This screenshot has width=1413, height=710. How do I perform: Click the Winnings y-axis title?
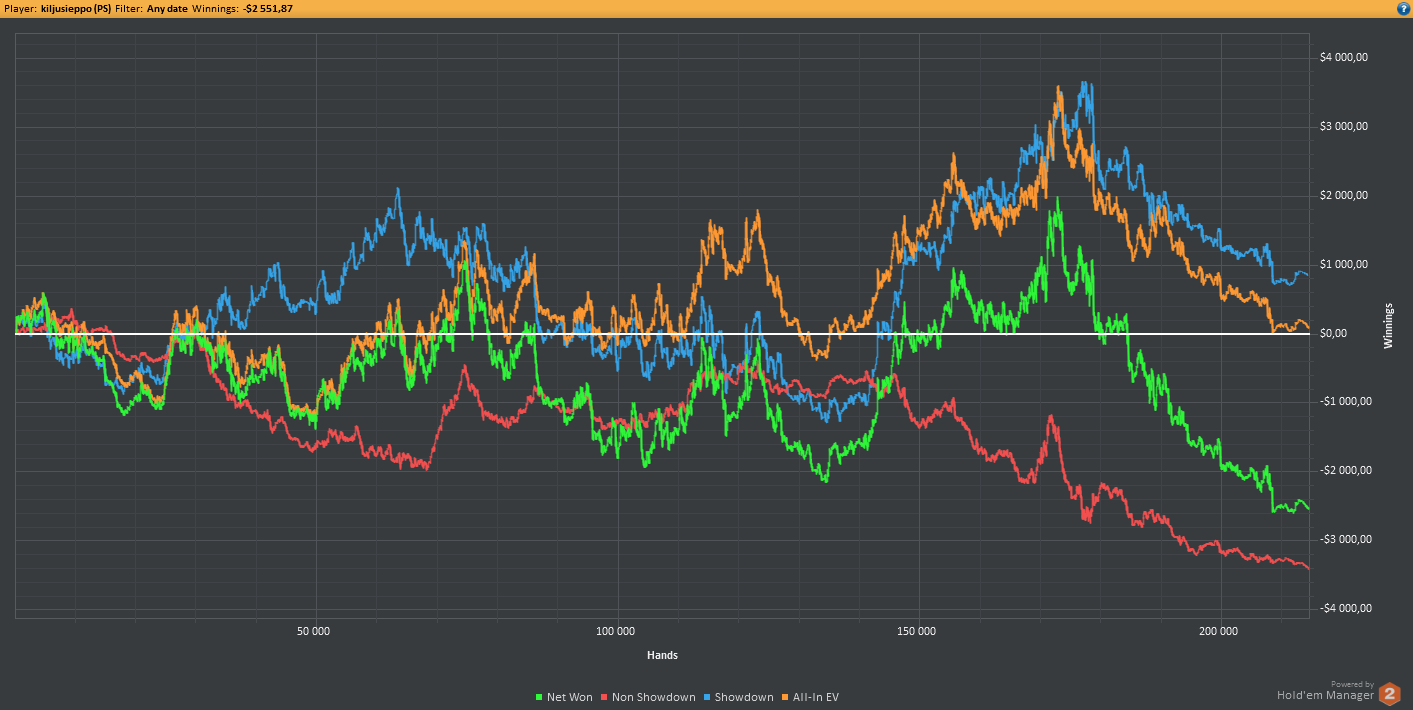(x=1388, y=326)
